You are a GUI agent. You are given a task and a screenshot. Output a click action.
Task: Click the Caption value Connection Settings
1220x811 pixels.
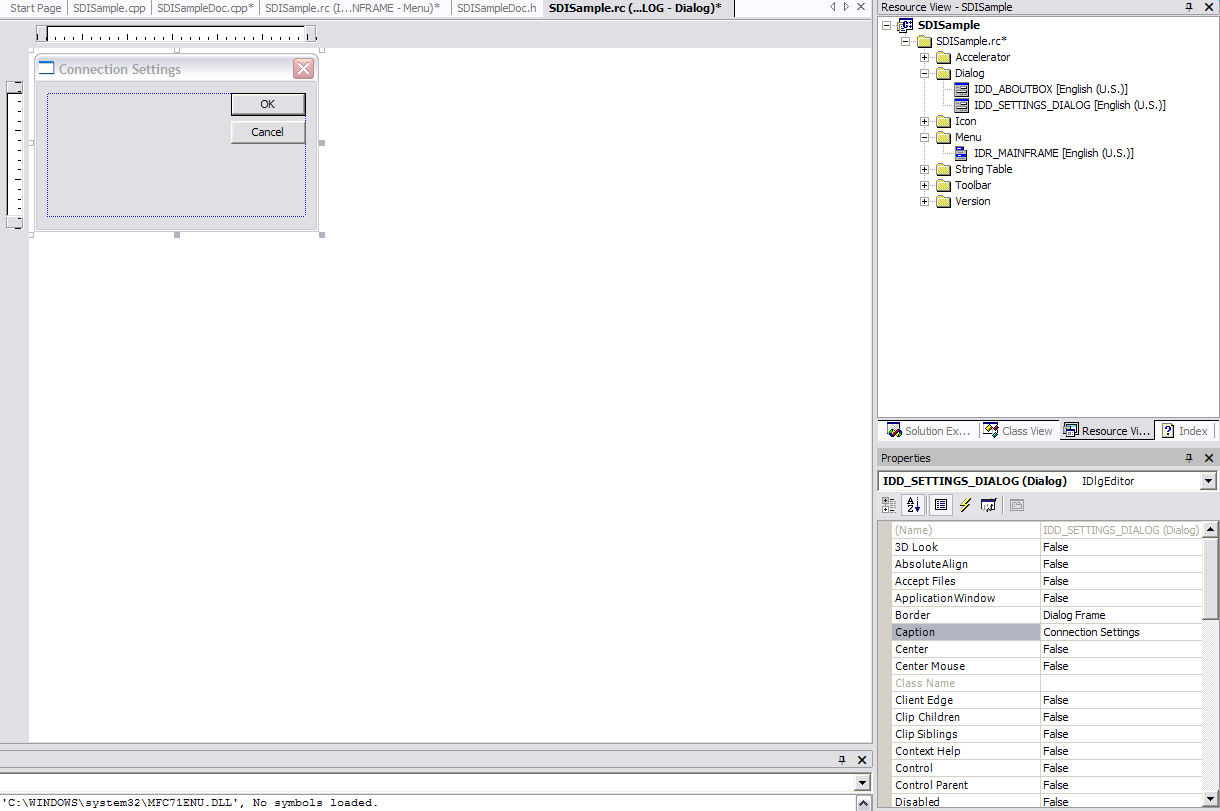[x=1121, y=632]
